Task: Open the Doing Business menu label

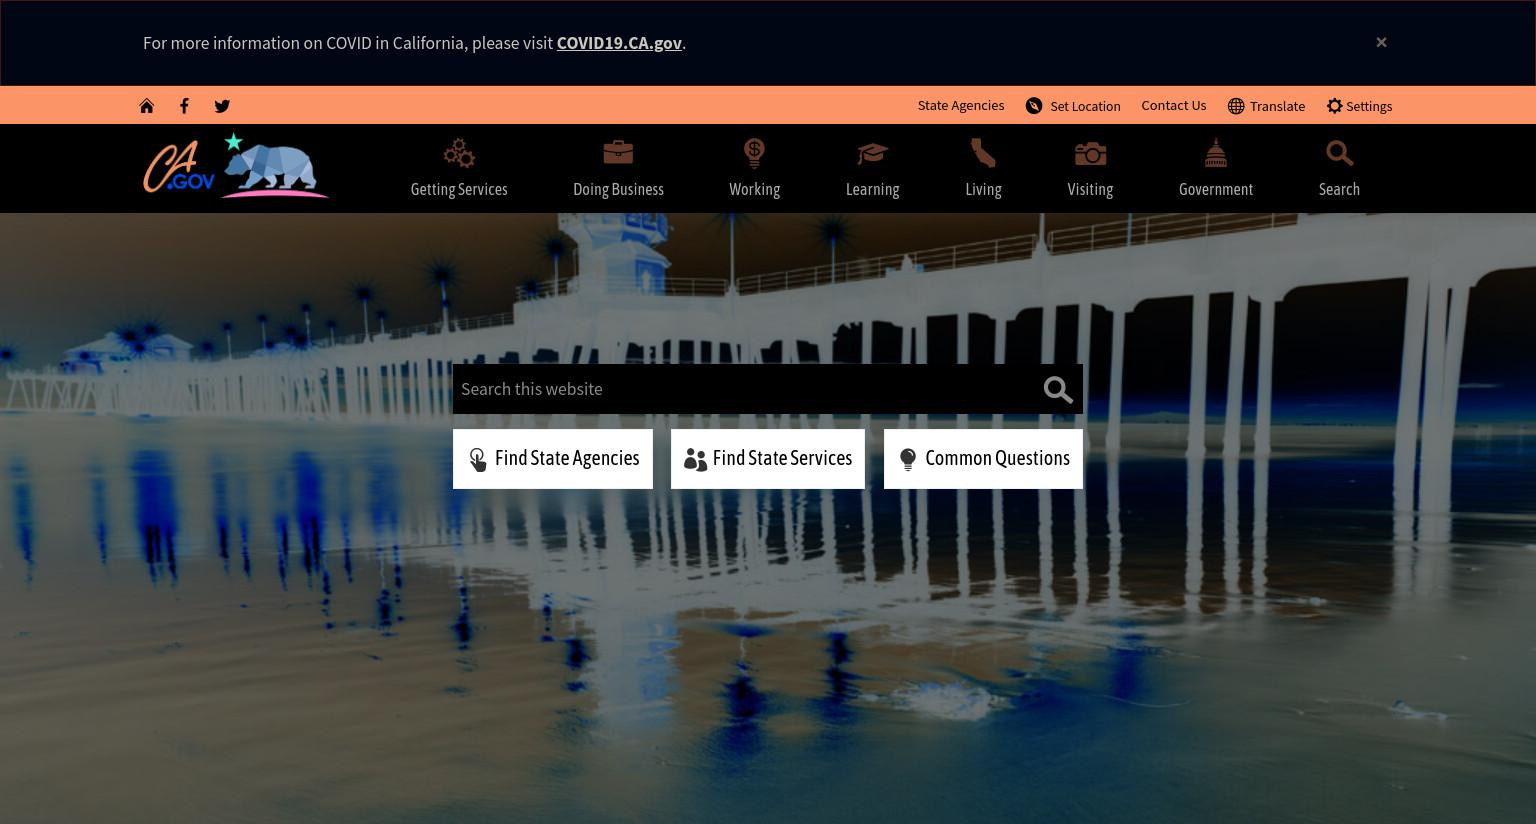Action: (x=618, y=189)
